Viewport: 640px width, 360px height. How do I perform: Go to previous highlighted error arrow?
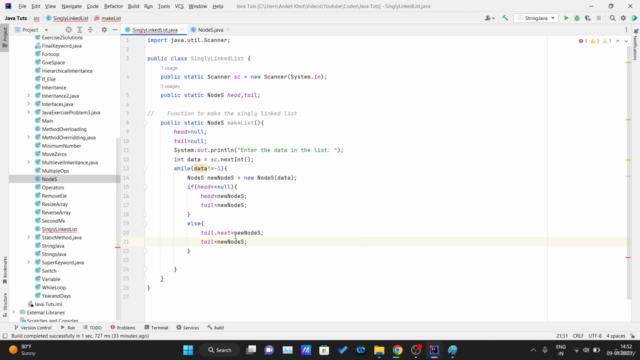click(x=618, y=41)
